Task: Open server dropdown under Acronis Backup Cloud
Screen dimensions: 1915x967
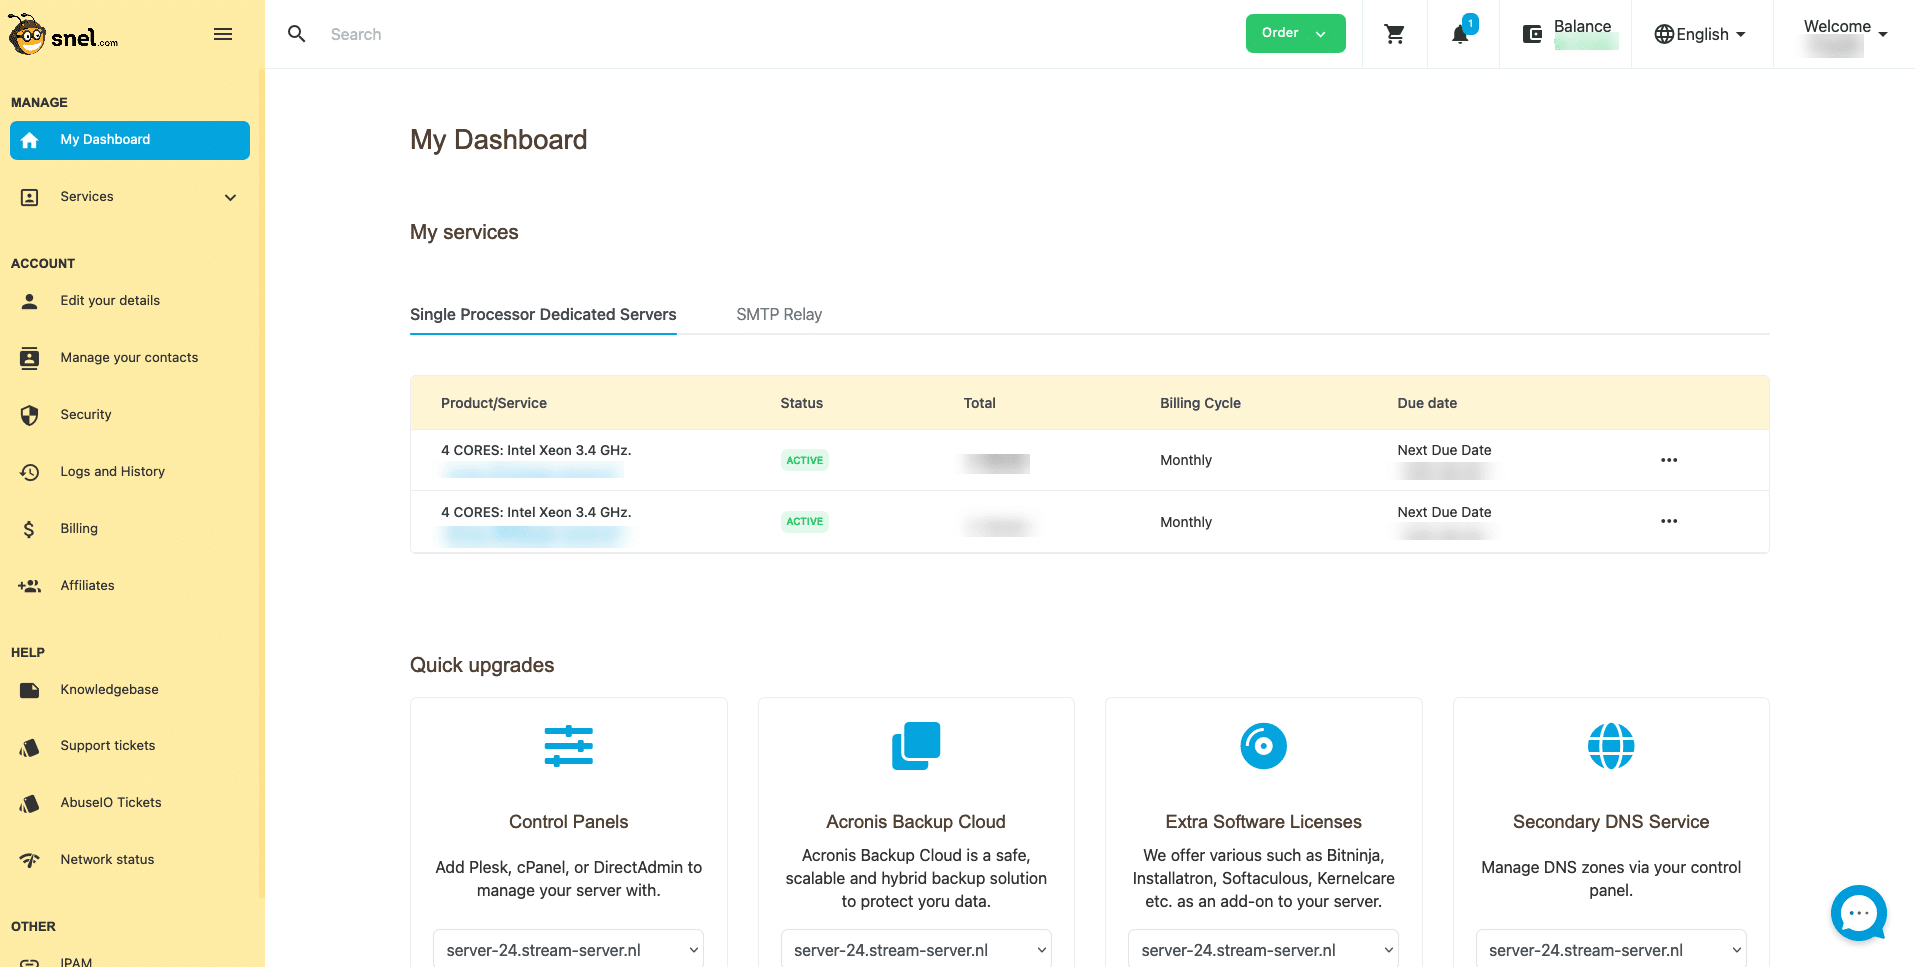Action: pos(916,950)
